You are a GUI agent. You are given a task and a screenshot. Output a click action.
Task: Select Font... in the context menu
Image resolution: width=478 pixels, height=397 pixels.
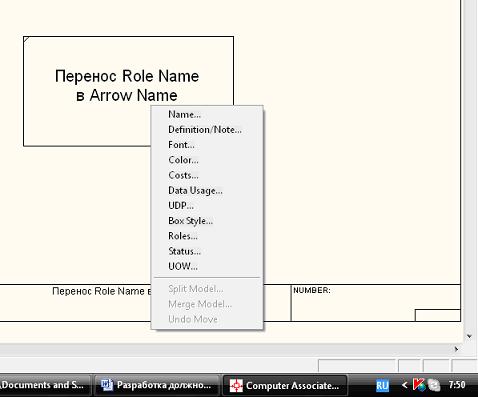(x=207, y=145)
